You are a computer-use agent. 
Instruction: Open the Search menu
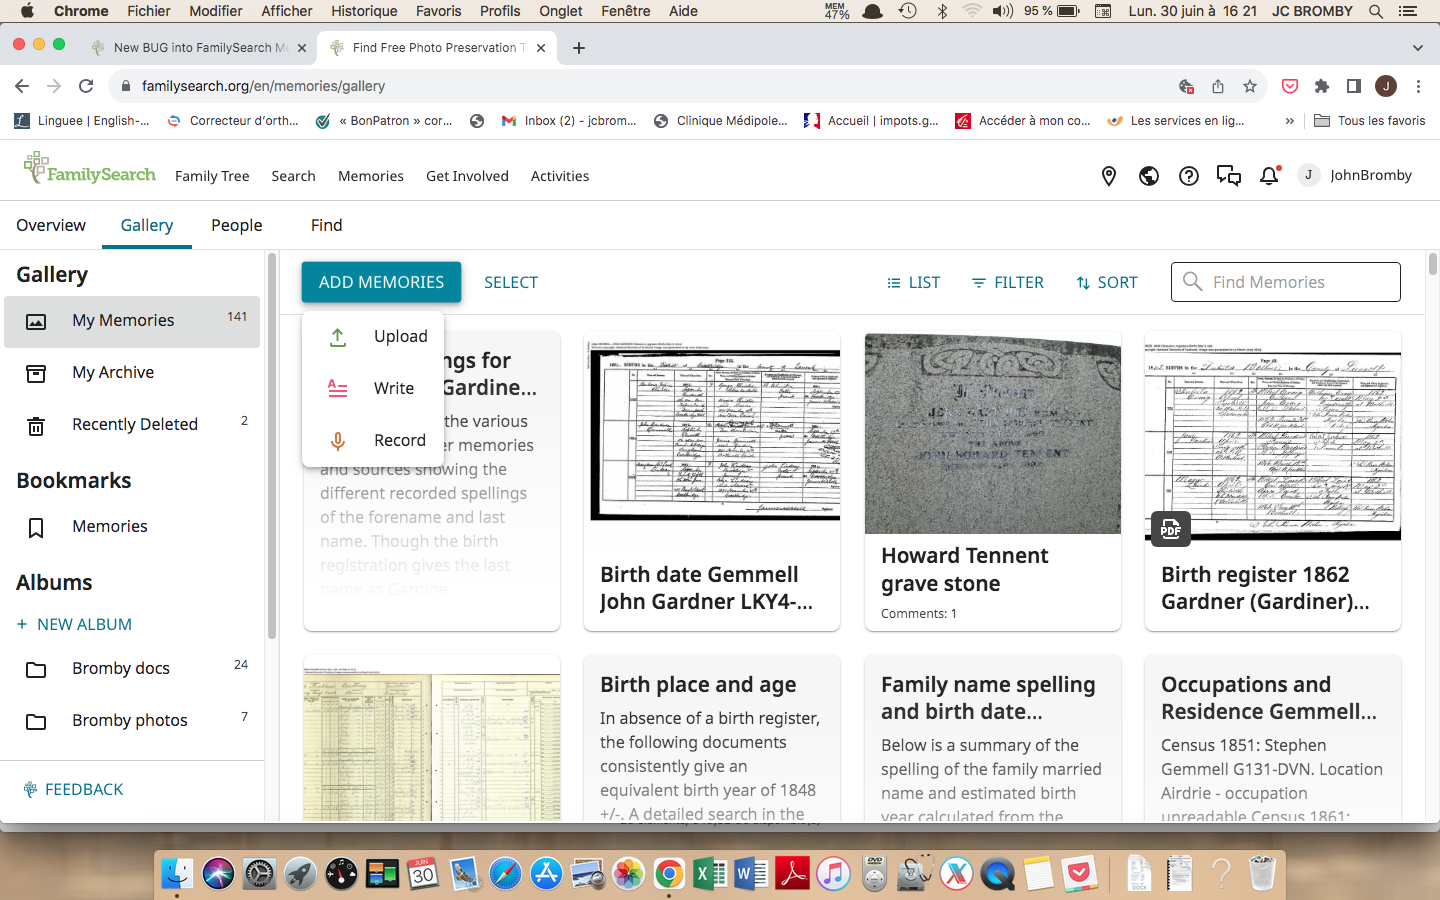click(x=293, y=176)
